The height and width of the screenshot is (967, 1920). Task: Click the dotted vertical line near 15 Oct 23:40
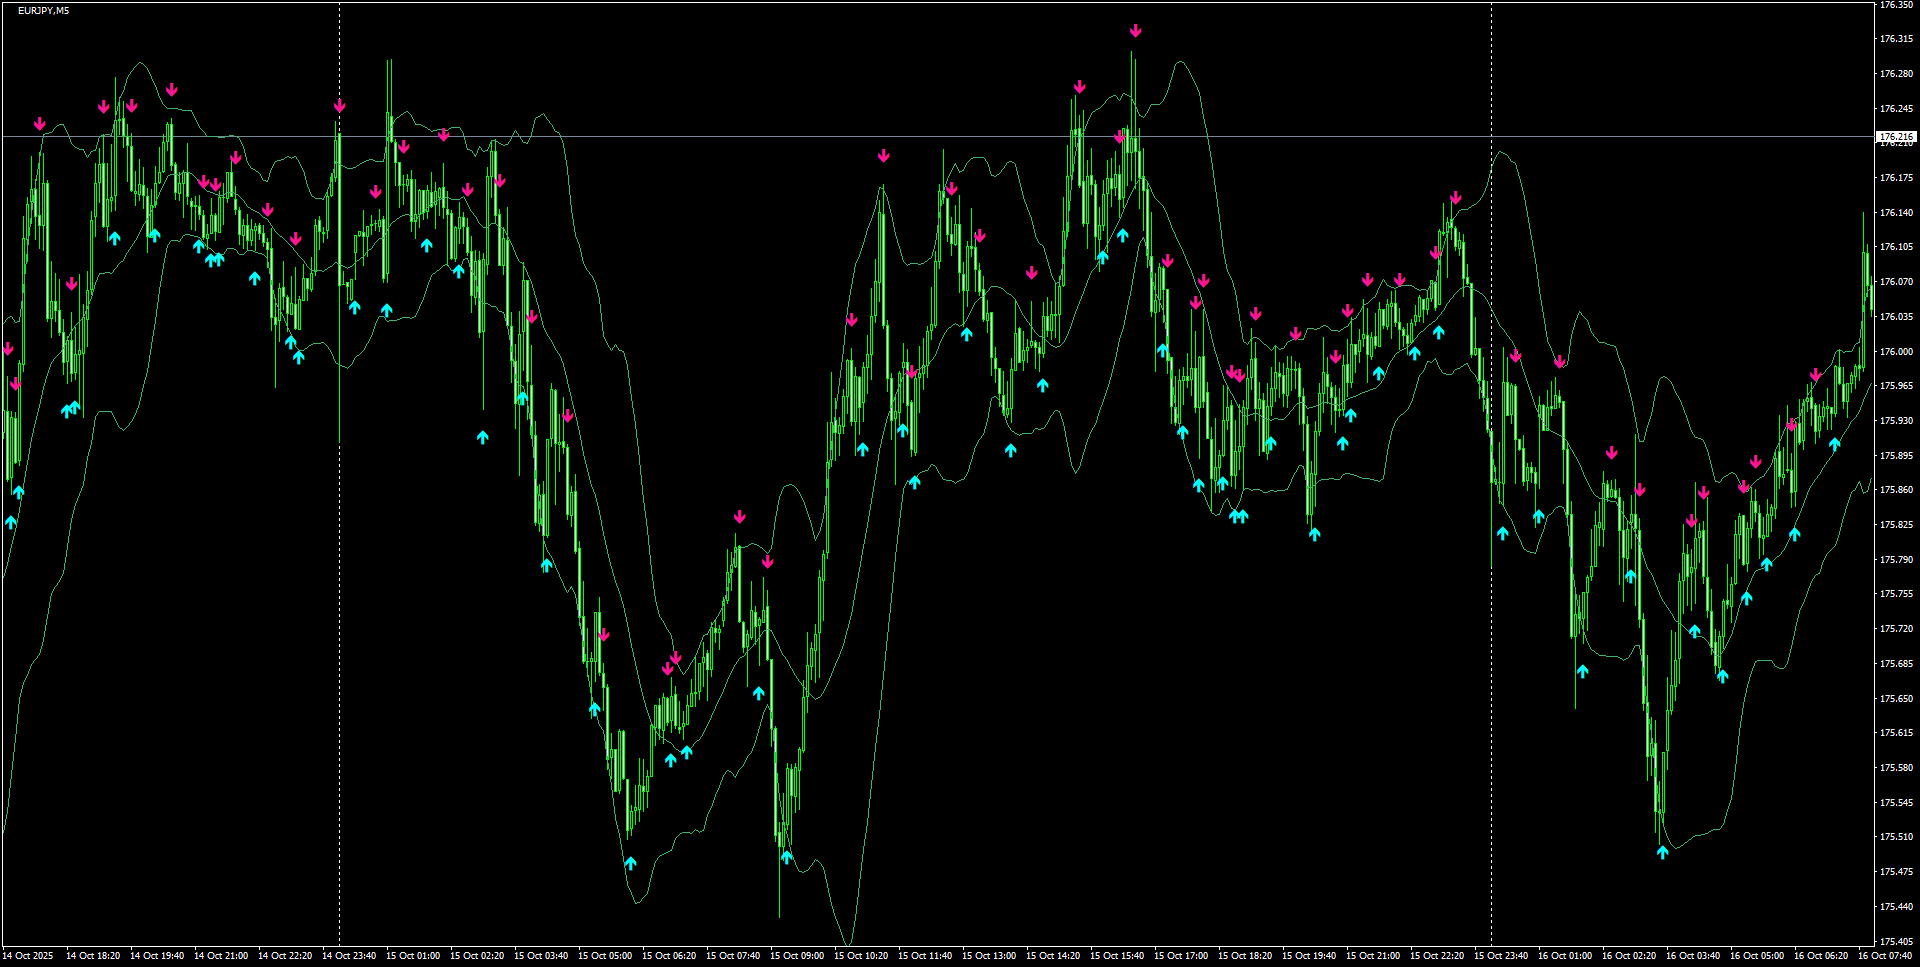[1492, 500]
